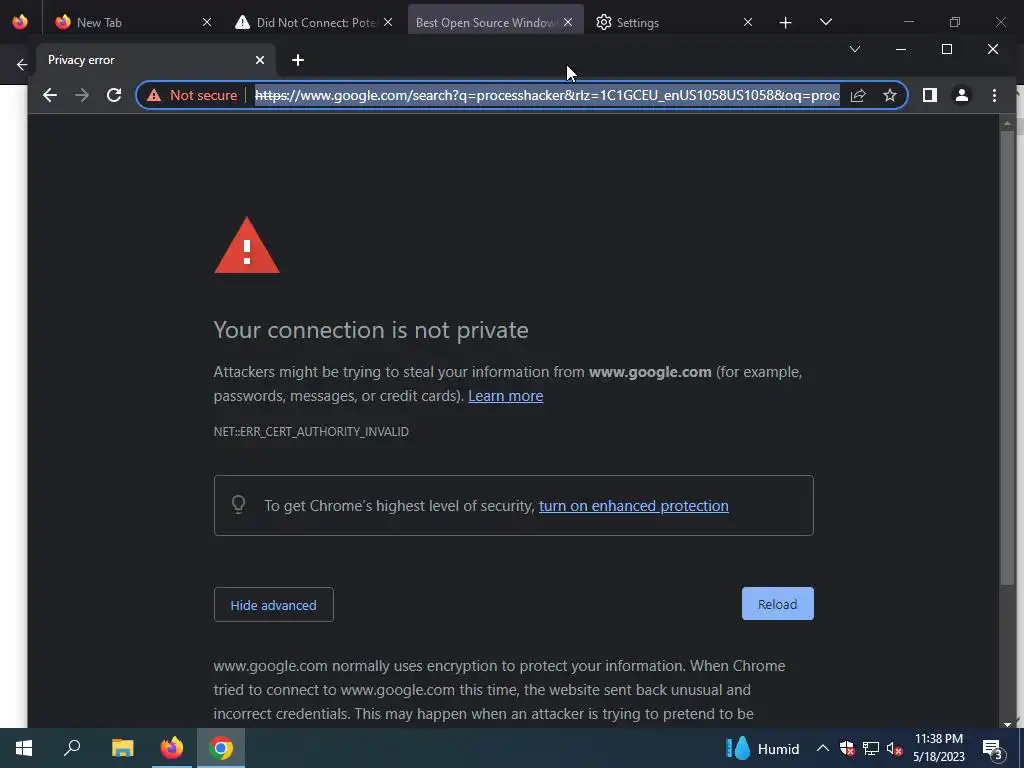This screenshot has width=1024, height=768.
Task: Go back in Chrome
Action: (50, 95)
